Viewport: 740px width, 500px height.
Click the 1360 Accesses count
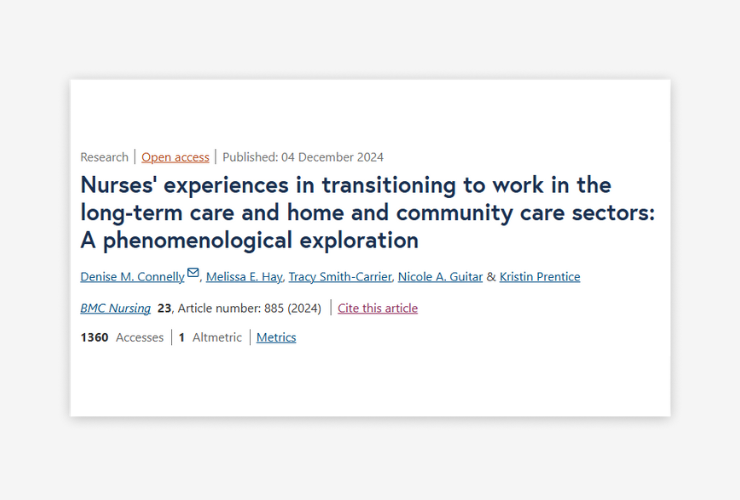pyautogui.click(x=122, y=338)
